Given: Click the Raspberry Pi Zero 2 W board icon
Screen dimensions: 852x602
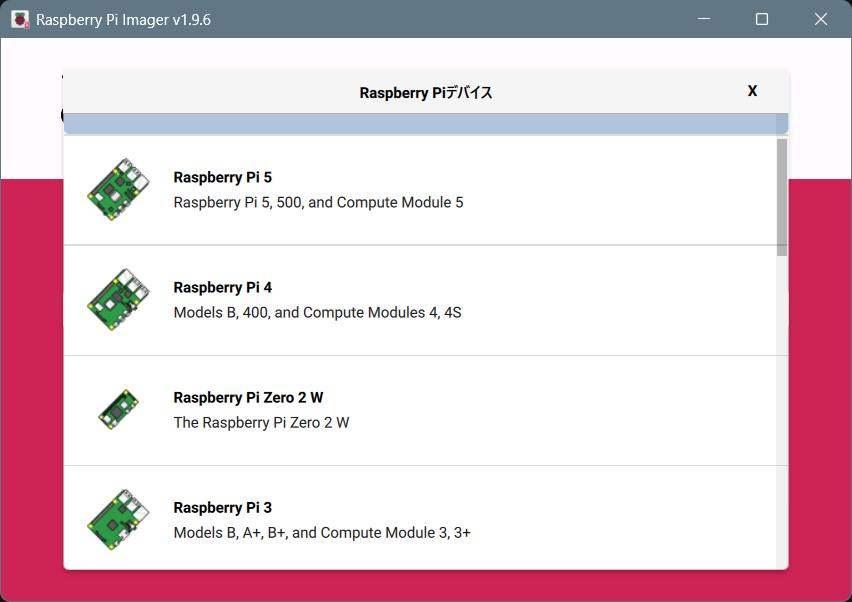Looking at the screenshot, I should click(x=118, y=410).
